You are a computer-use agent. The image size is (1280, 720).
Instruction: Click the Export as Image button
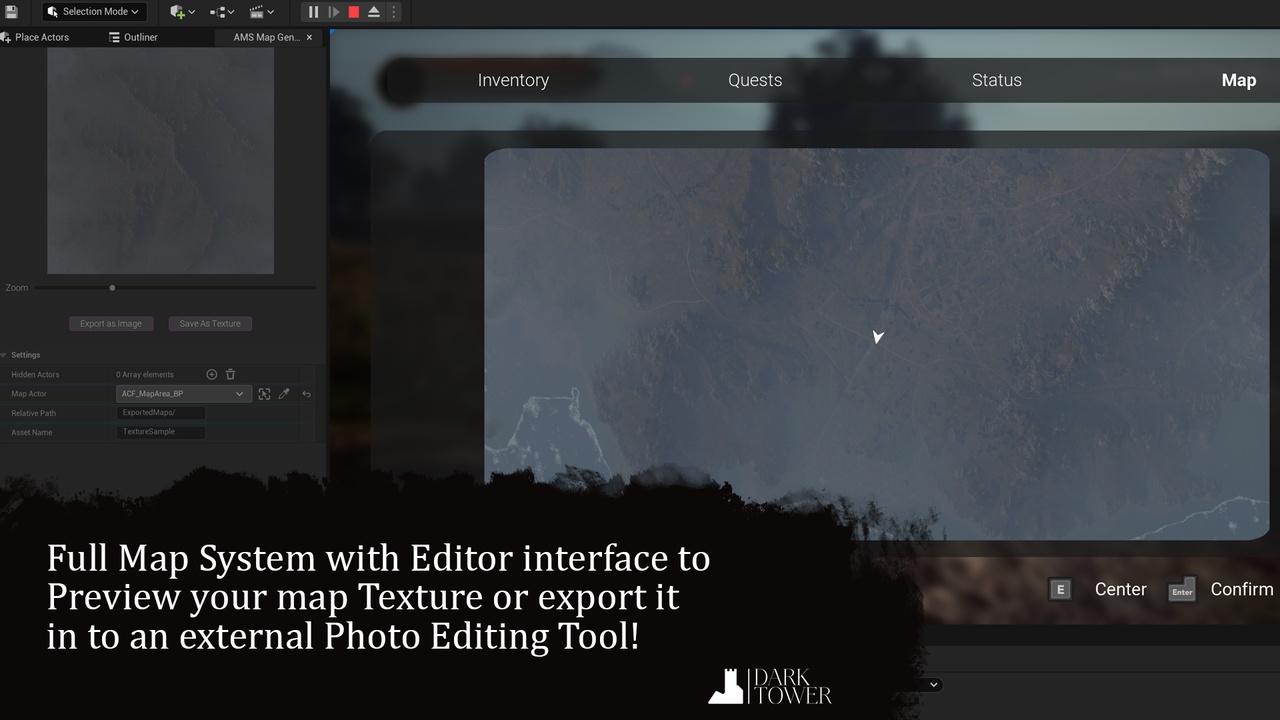(111, 323)
